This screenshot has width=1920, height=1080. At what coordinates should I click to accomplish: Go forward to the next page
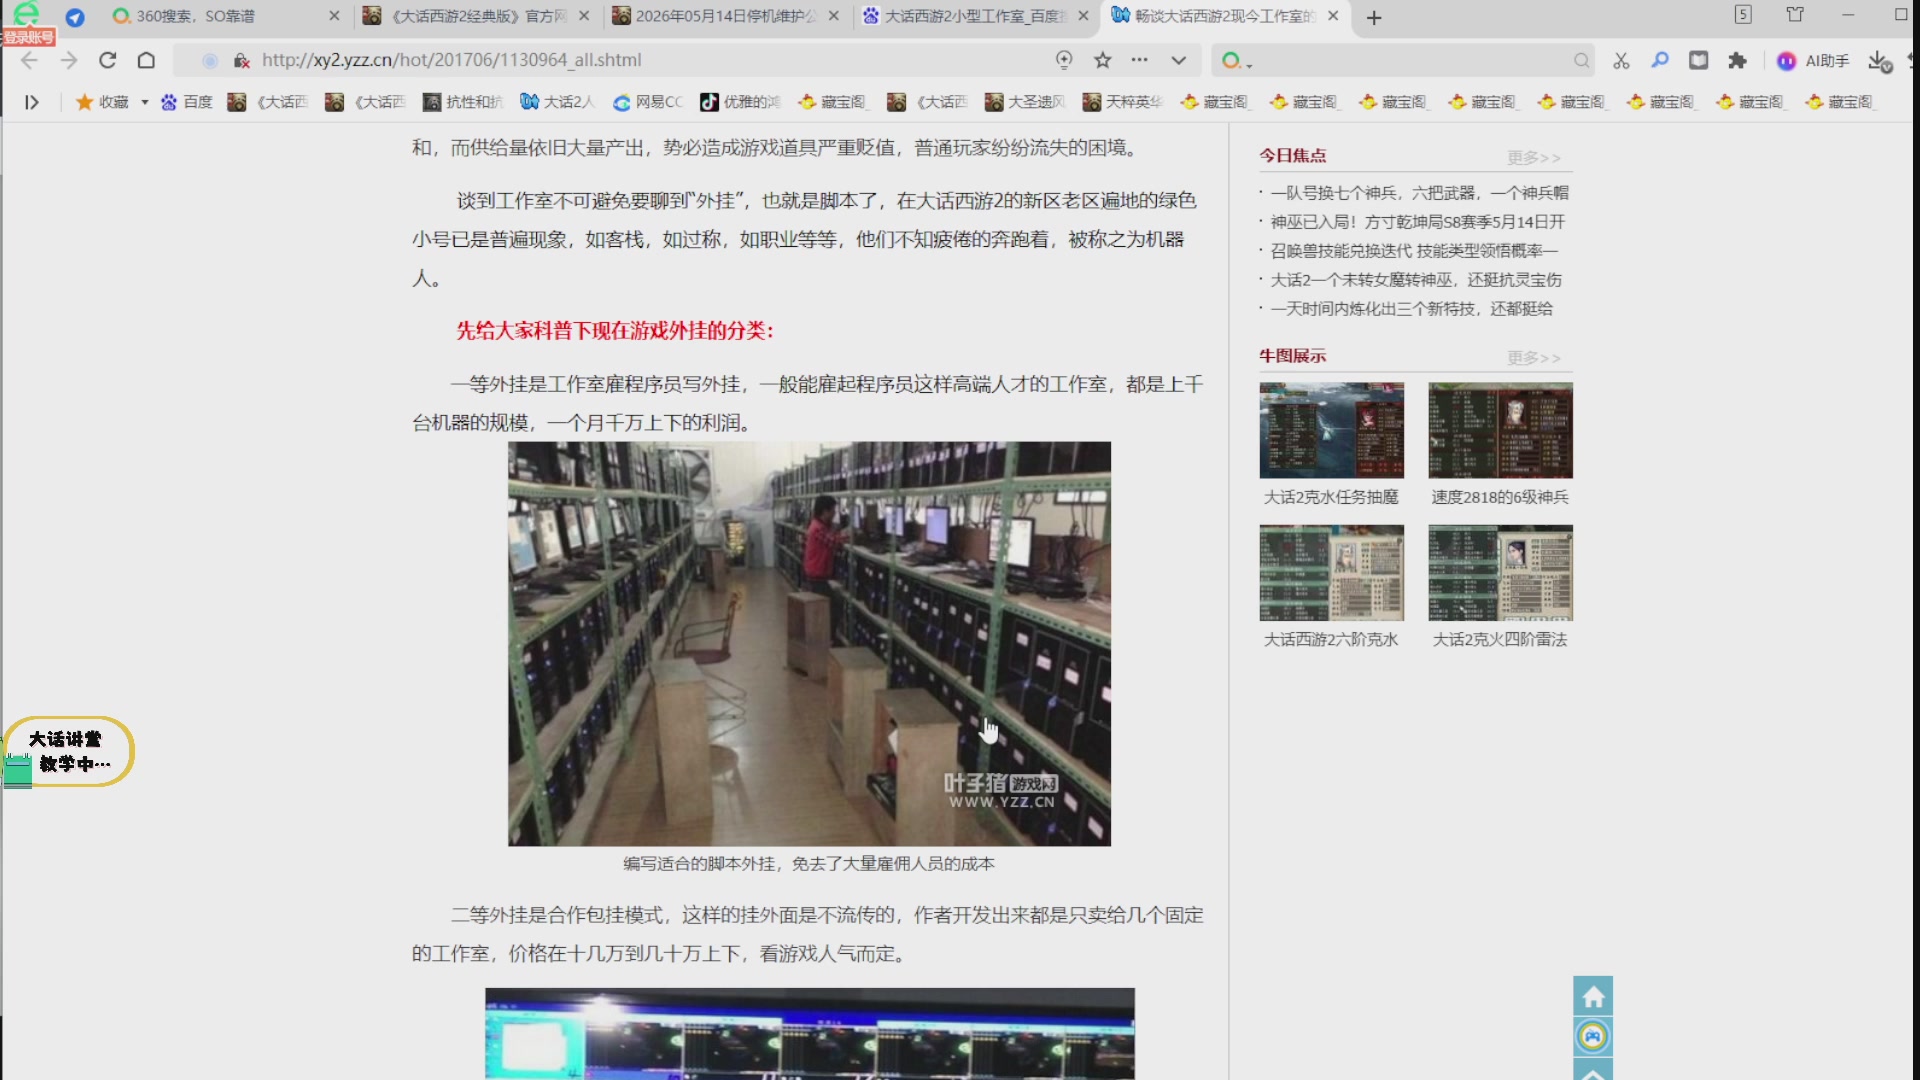pos(69,60)
